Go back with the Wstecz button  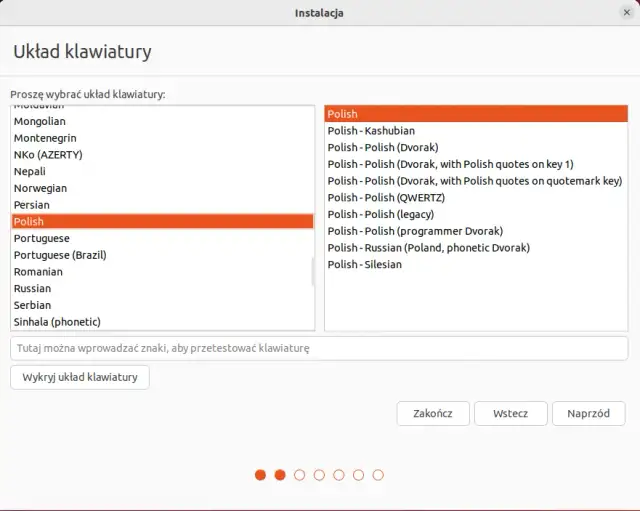[x=510, y=413]
